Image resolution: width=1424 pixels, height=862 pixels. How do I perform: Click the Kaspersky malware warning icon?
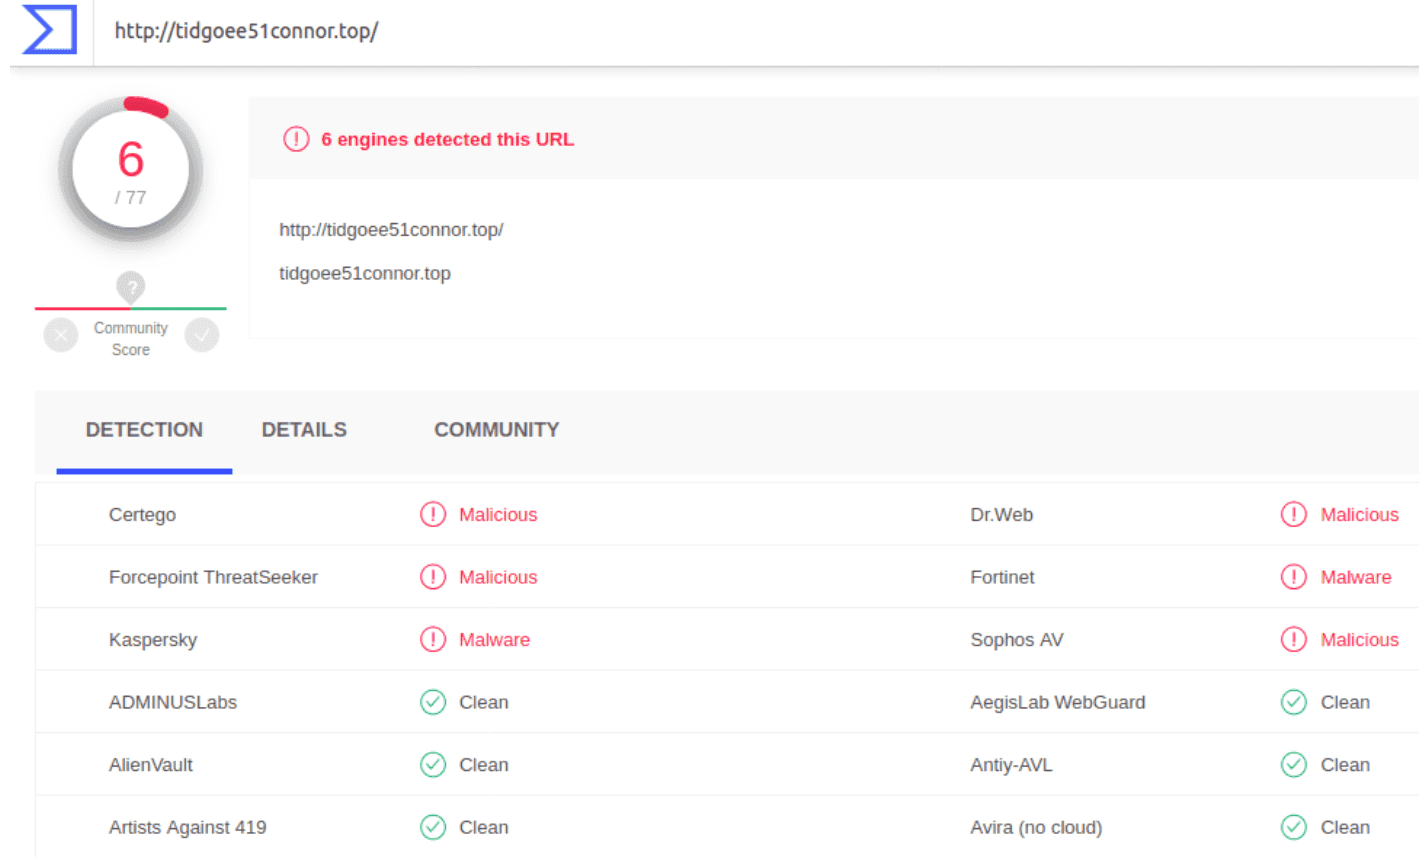(x=433, y=640)
